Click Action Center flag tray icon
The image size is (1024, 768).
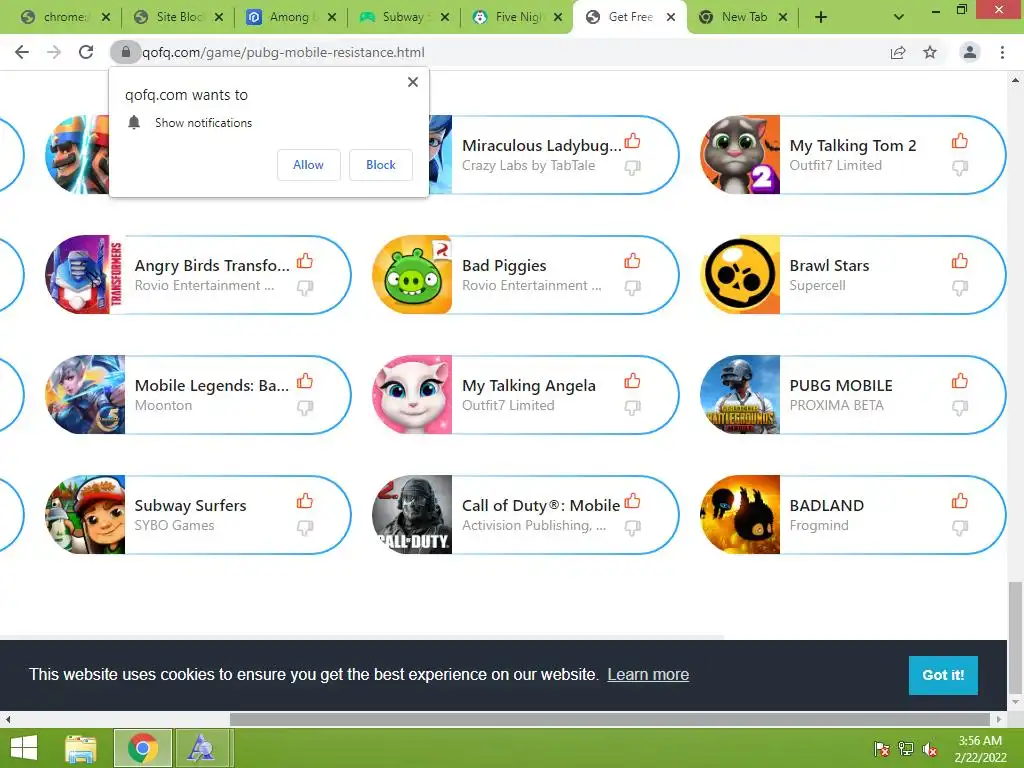[x=881, y=749]
